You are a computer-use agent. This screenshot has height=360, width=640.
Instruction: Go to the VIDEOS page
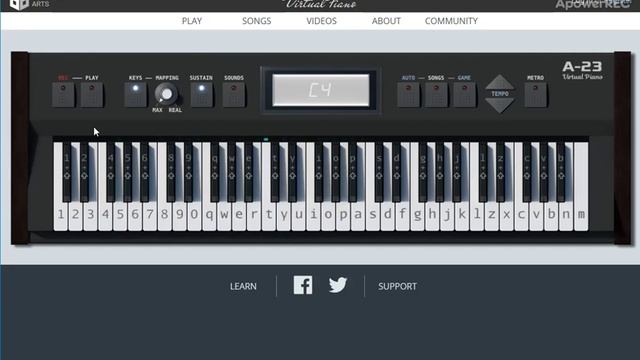[321, 21]
